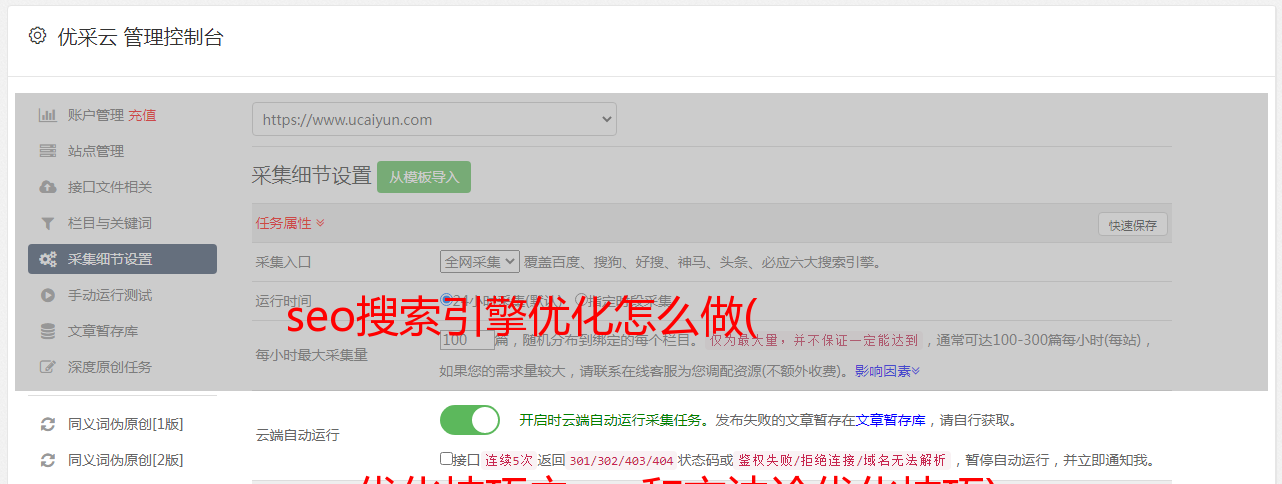This screenshot has height=484, width=1282.
Task: Select the 24小时采集 radio button
Action: [446, 299]
